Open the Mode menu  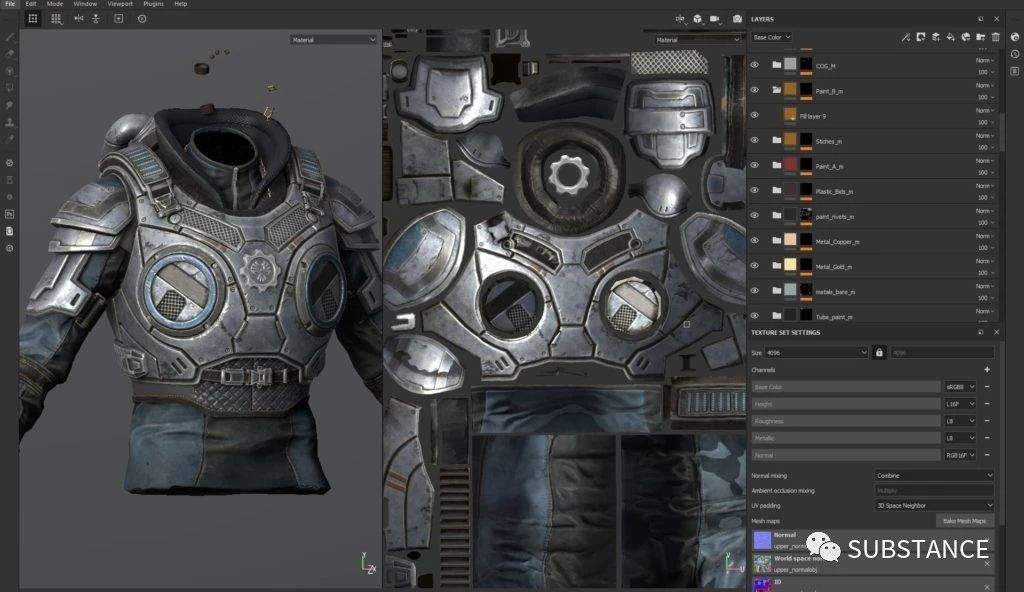(55, 4)
